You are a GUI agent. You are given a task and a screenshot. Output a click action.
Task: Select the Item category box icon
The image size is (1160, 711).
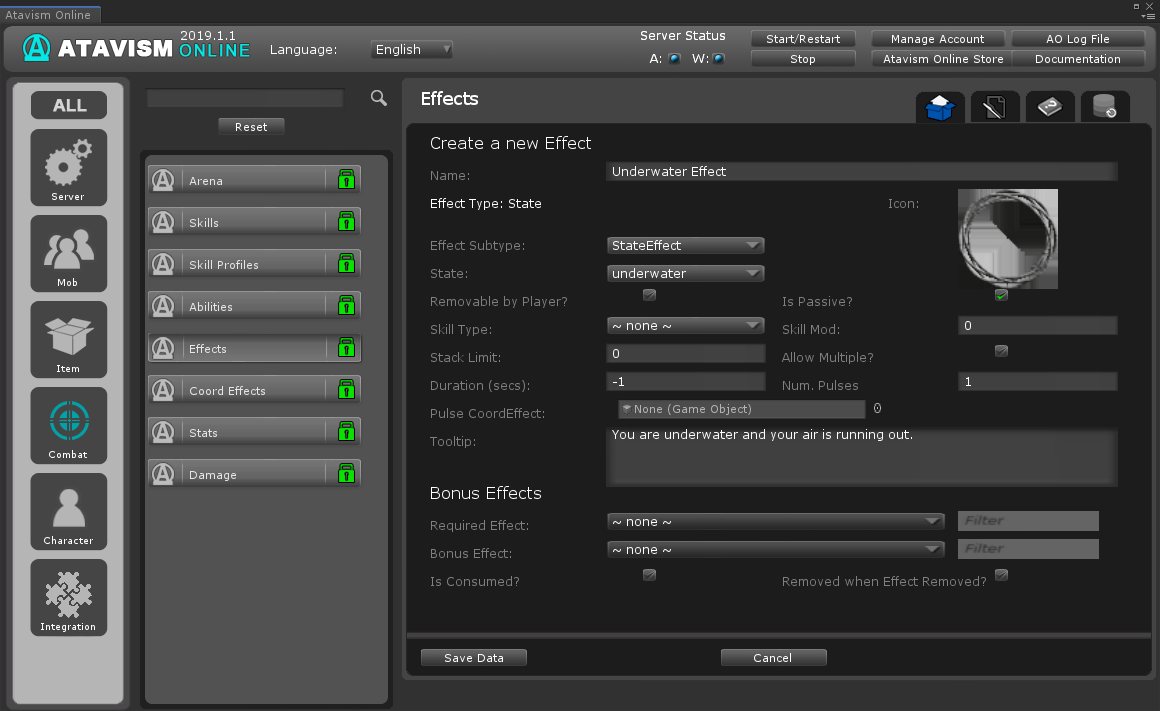click(68, 338)
